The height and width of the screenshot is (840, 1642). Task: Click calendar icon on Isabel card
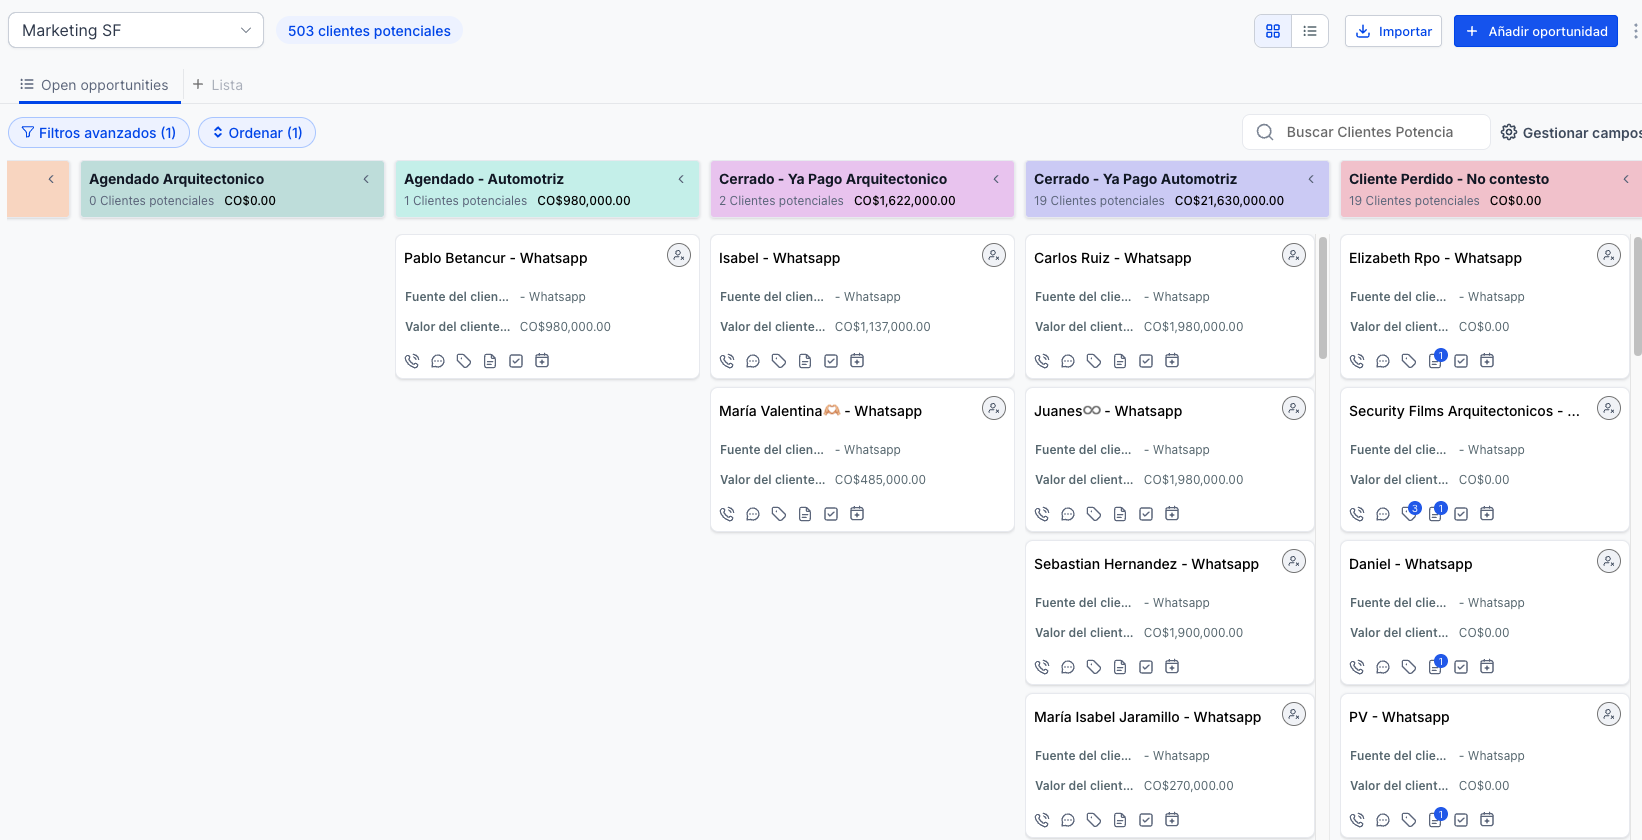pyautogui.click(x=857, y=361)
